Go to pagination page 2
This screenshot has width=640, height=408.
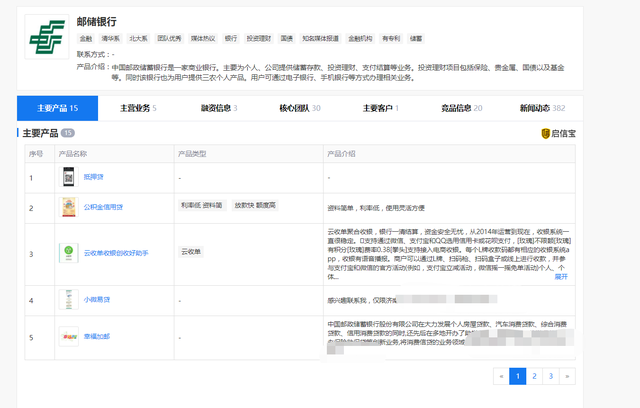click(x=534, y=376)
